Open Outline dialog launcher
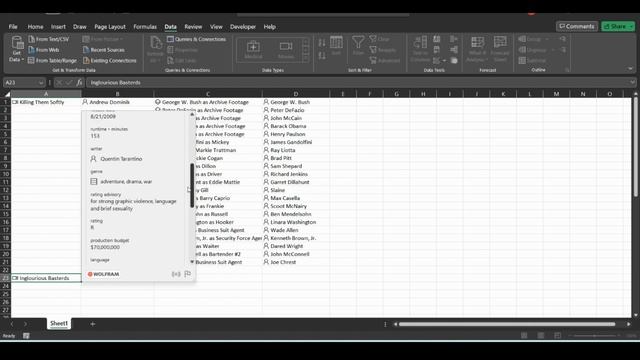Screen dimensions: 640x360 tap(567, 70)
